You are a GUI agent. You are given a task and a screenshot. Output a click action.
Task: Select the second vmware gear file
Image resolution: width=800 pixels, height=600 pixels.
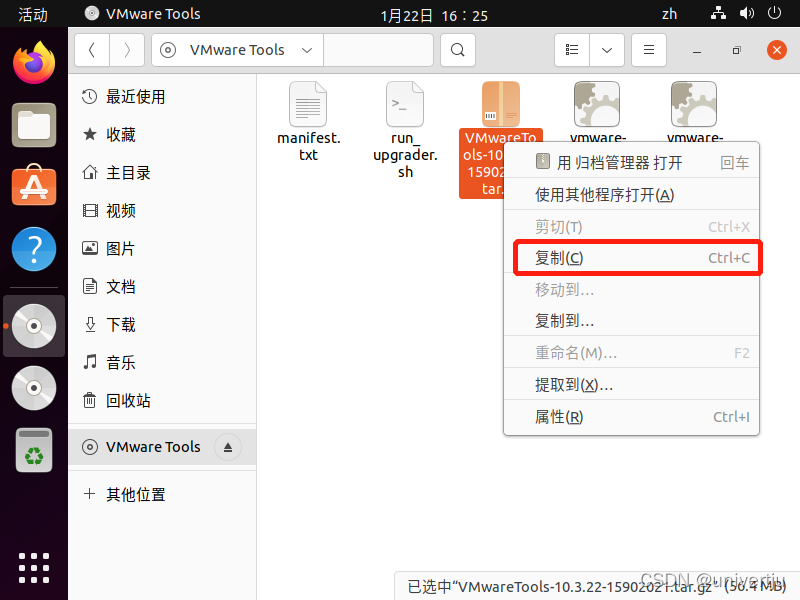click(694, 104)
